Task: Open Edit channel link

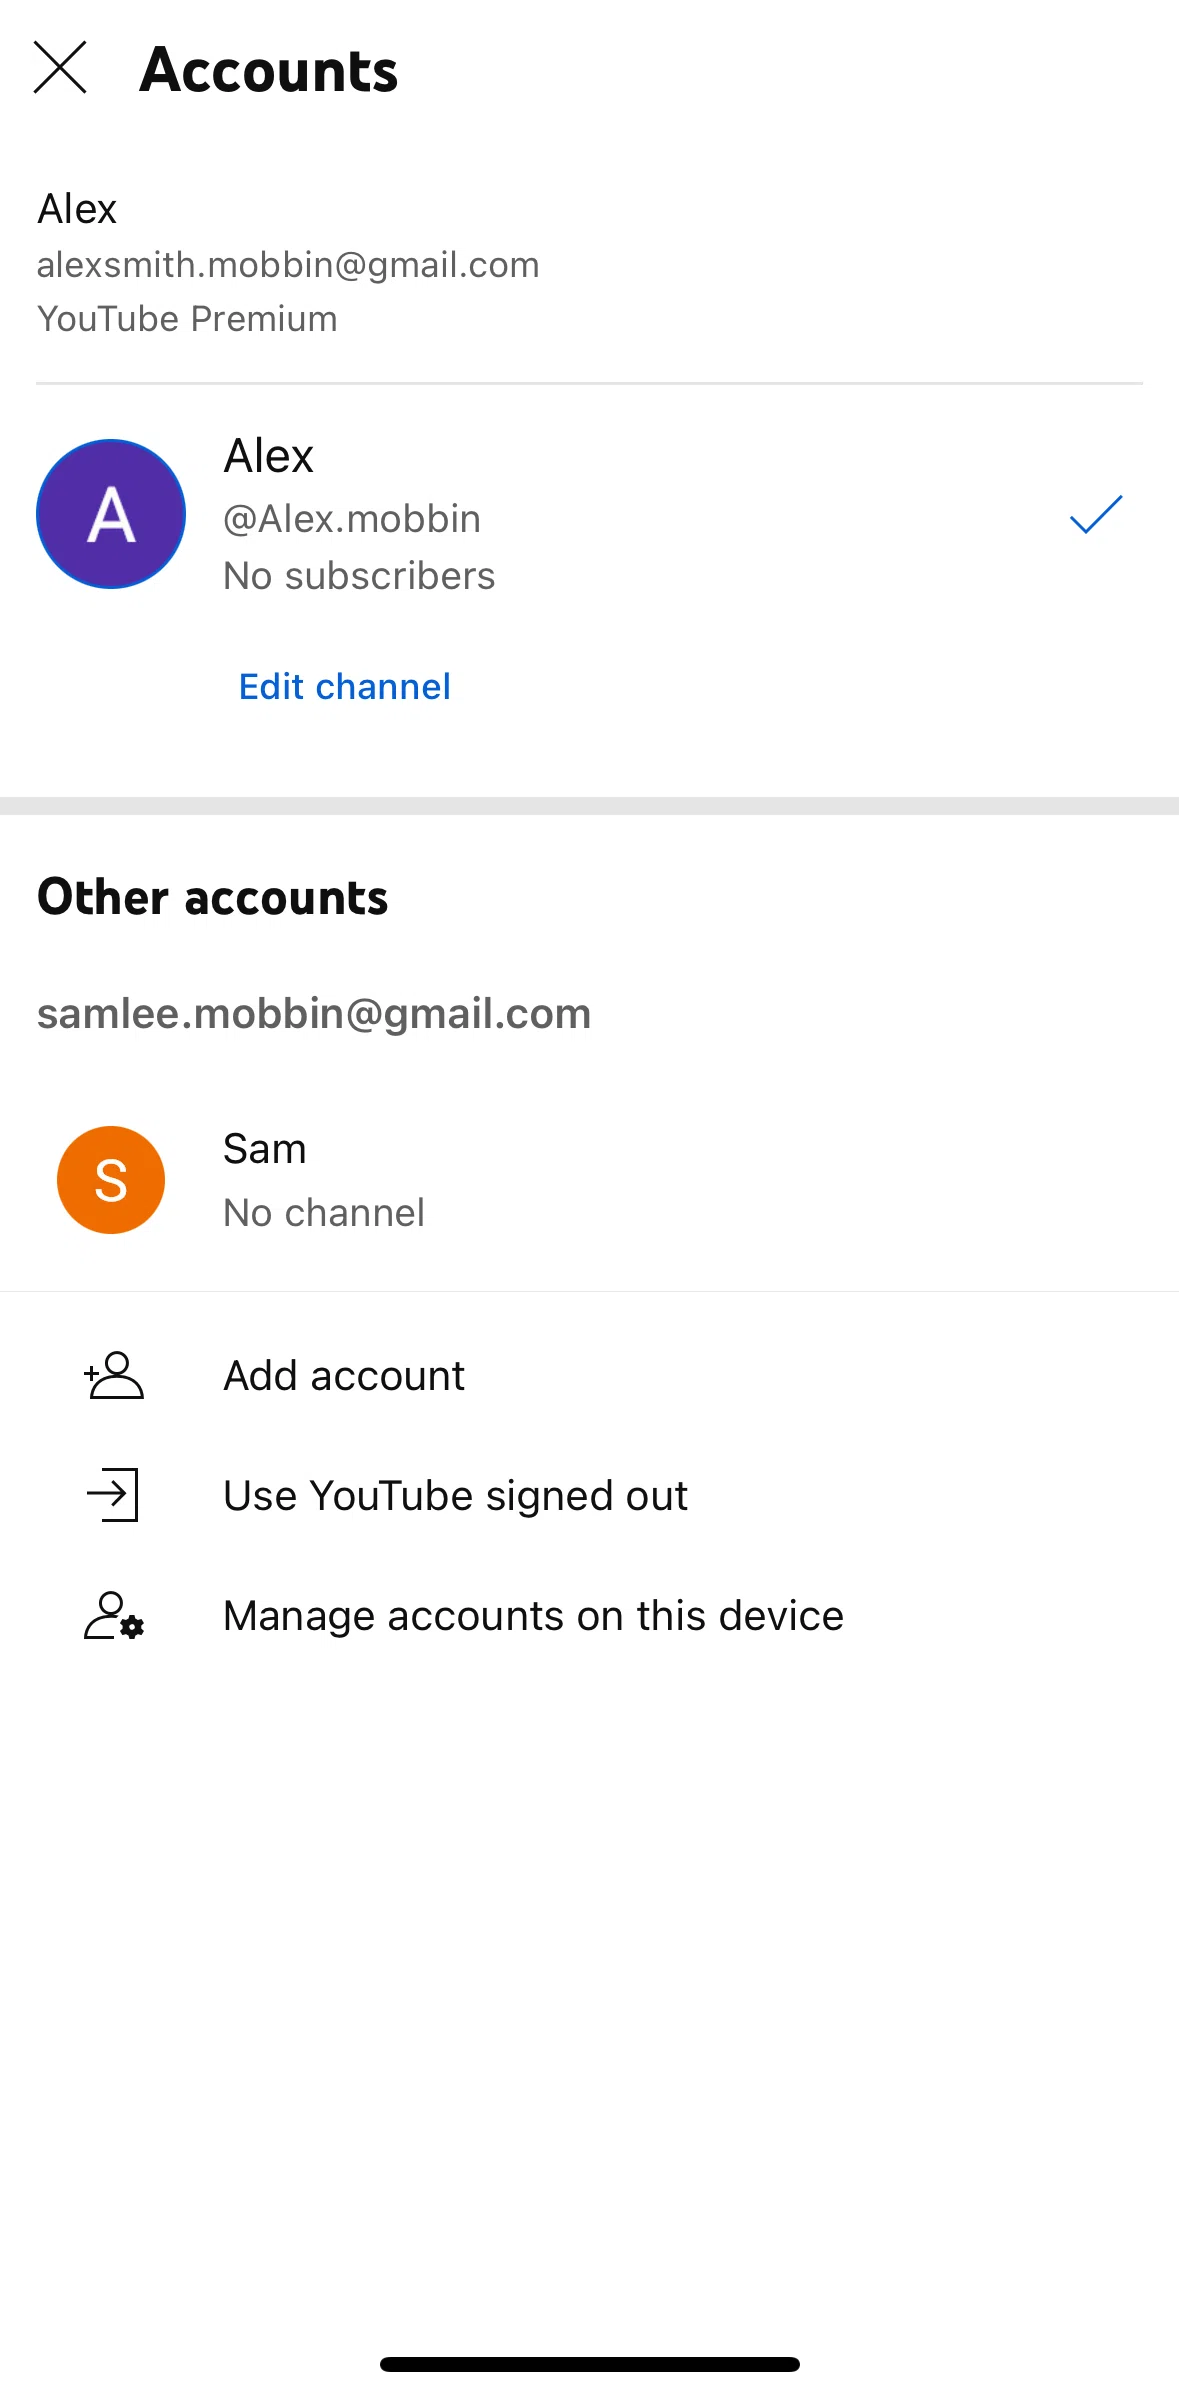Action: (345, 687)
